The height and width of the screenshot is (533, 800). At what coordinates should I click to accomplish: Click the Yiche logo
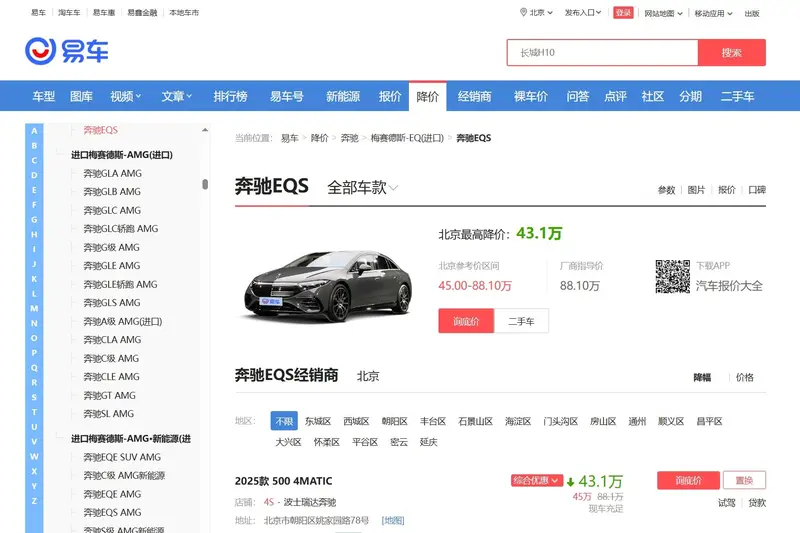click(x=67, y=51)
